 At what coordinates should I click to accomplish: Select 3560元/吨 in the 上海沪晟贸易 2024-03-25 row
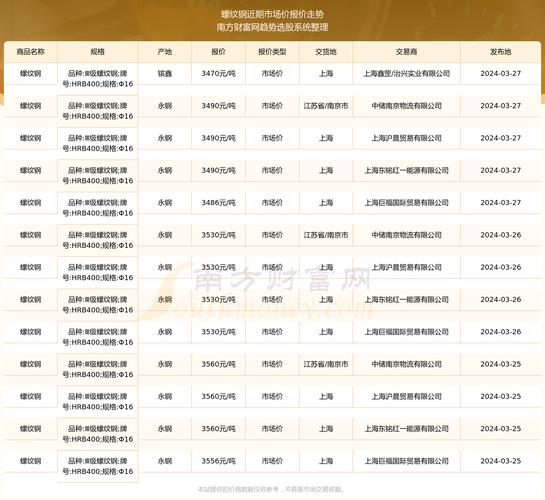(x=218, y=396)
